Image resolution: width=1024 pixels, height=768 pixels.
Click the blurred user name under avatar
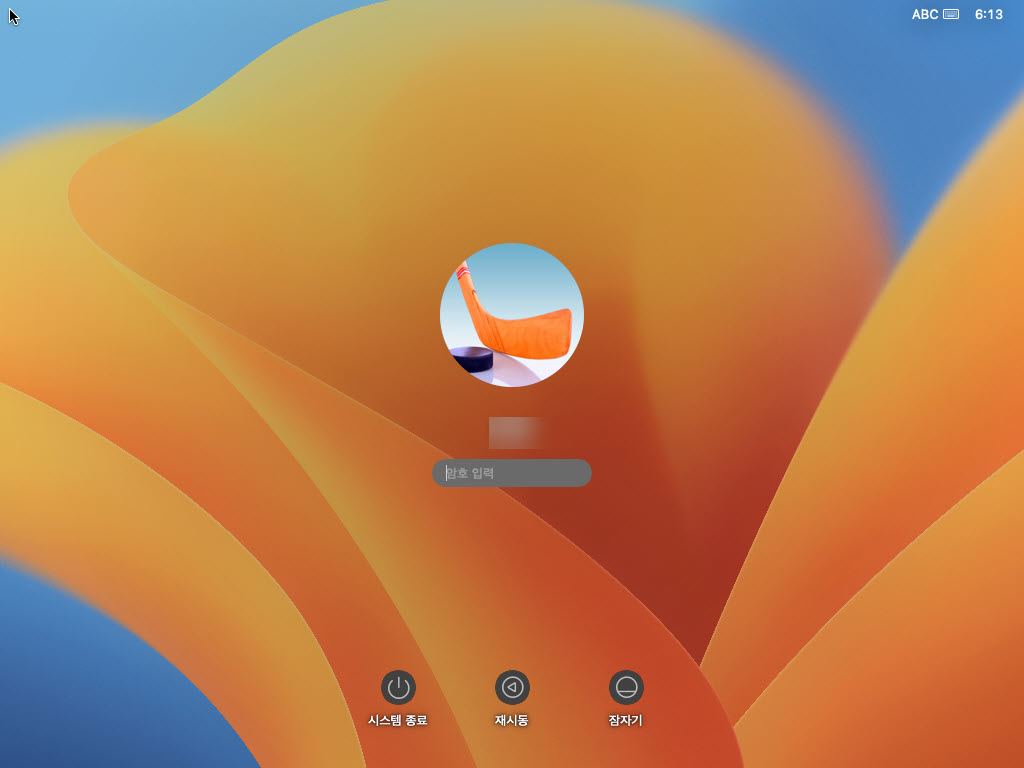(516, 432)
